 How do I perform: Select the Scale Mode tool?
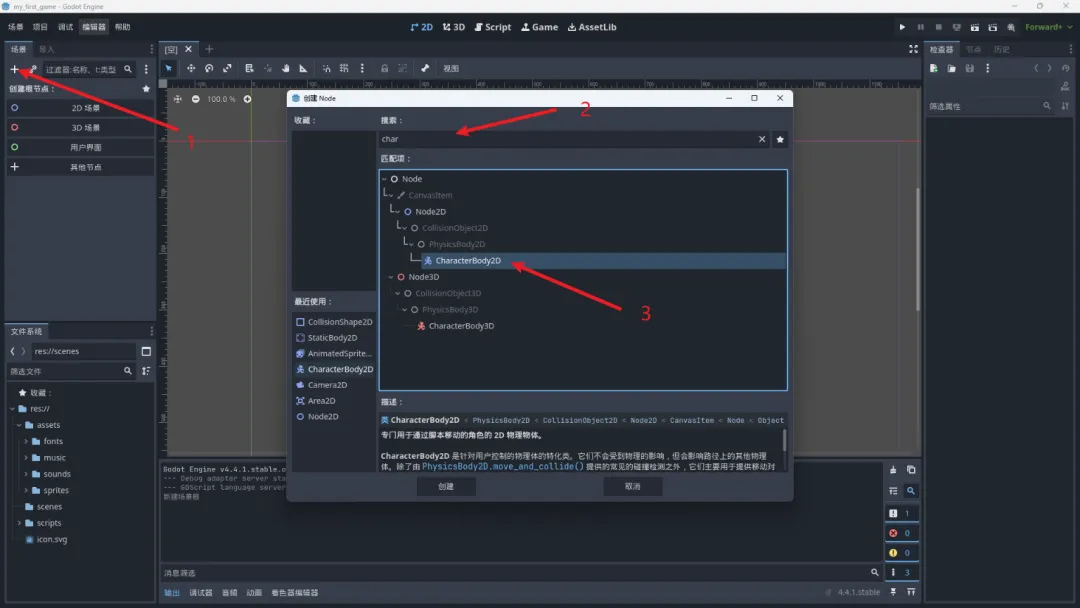[227, 68]
